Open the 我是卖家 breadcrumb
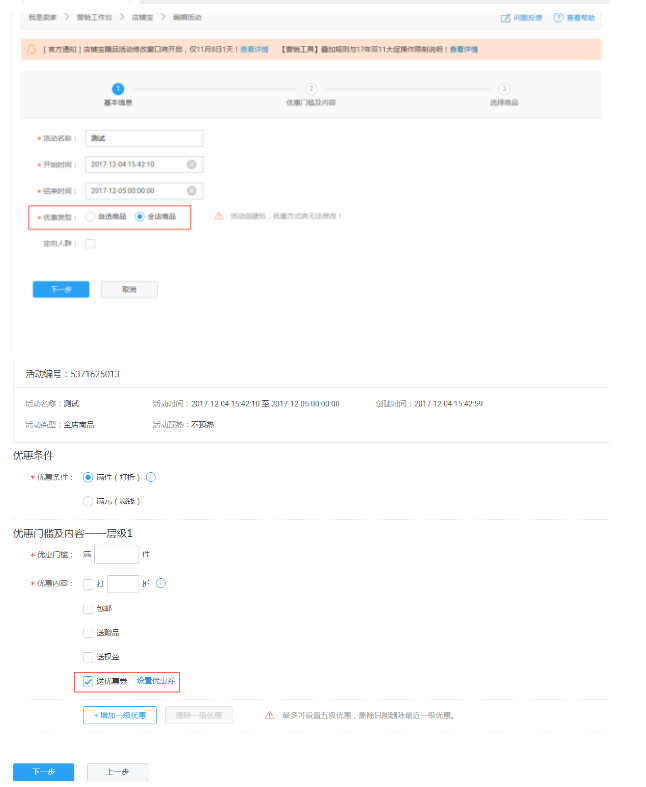 [x=43, y=18]
